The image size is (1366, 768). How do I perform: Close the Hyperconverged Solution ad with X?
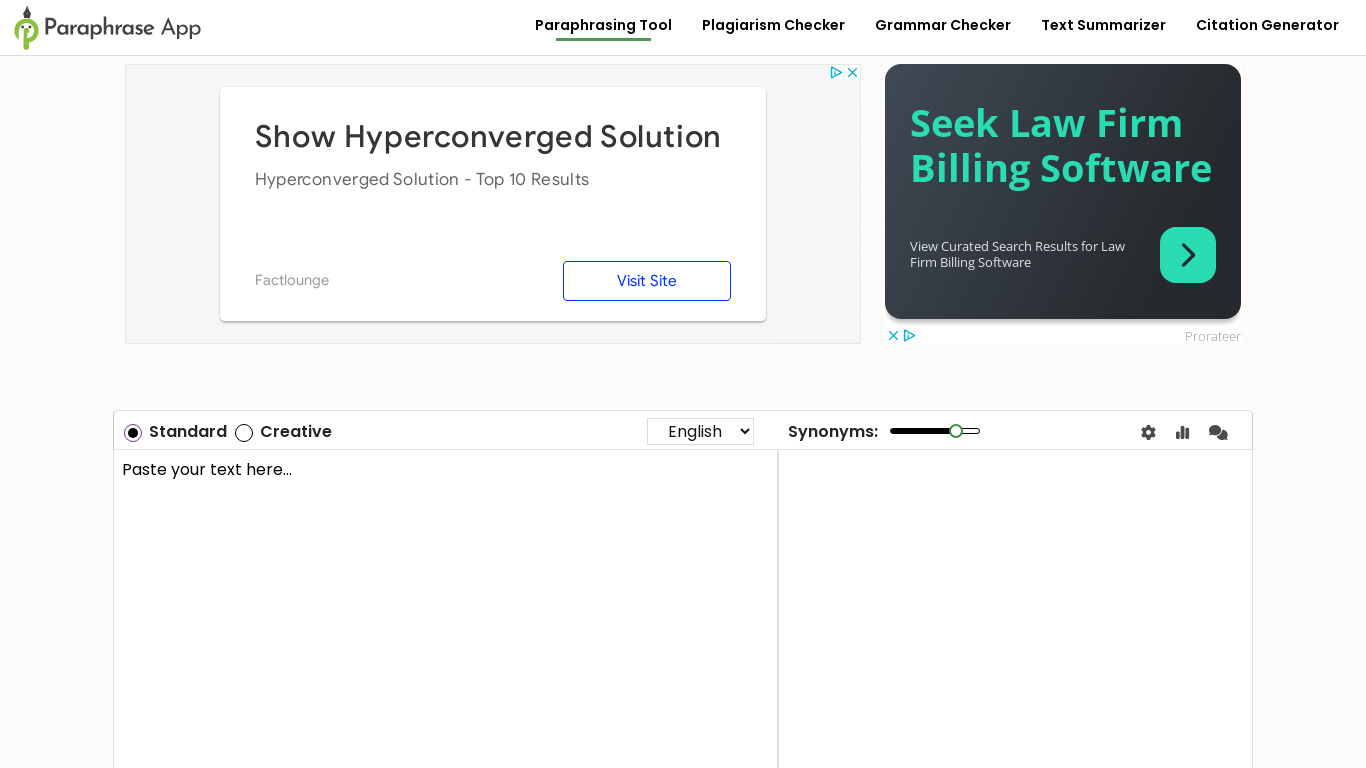852,73
